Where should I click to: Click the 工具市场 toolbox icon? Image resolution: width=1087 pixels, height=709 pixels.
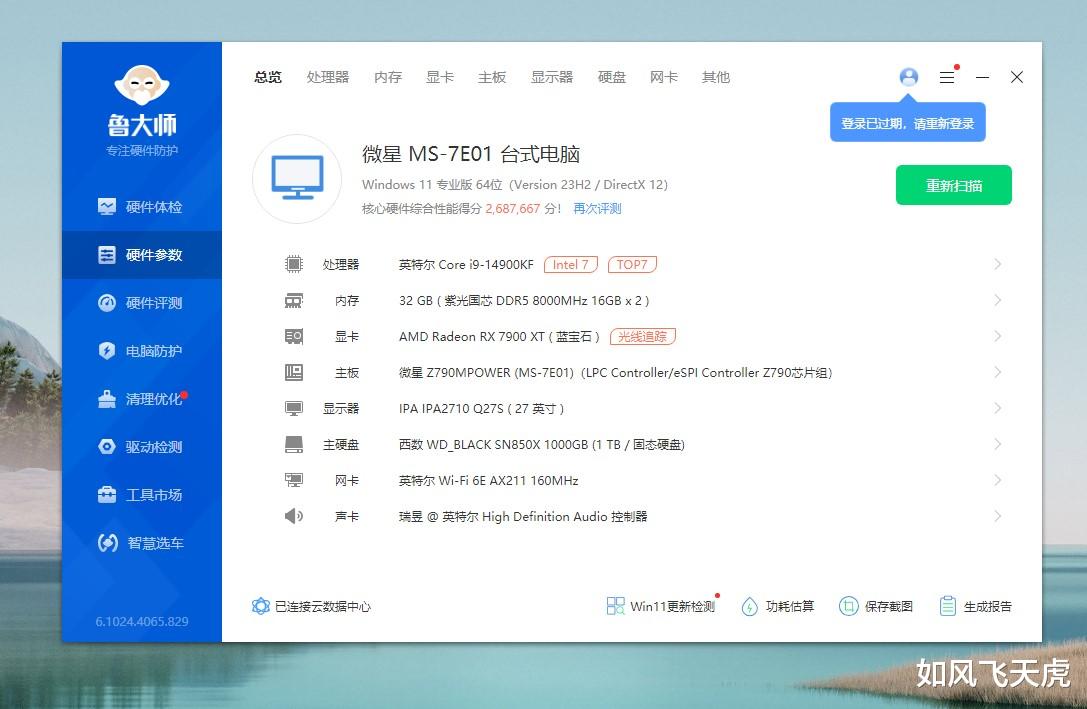coord(107,495)
